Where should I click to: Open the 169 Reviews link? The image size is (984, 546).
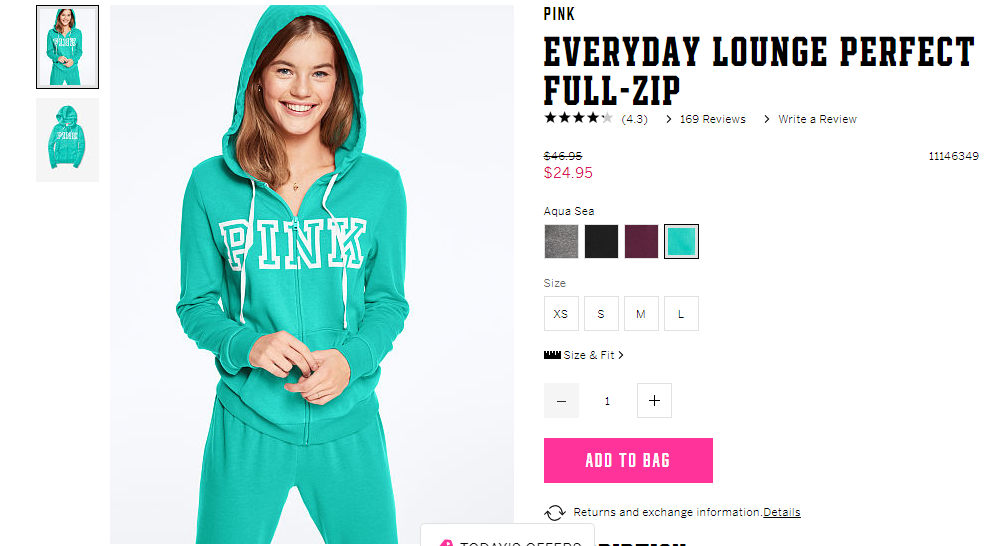click(712, 119)
